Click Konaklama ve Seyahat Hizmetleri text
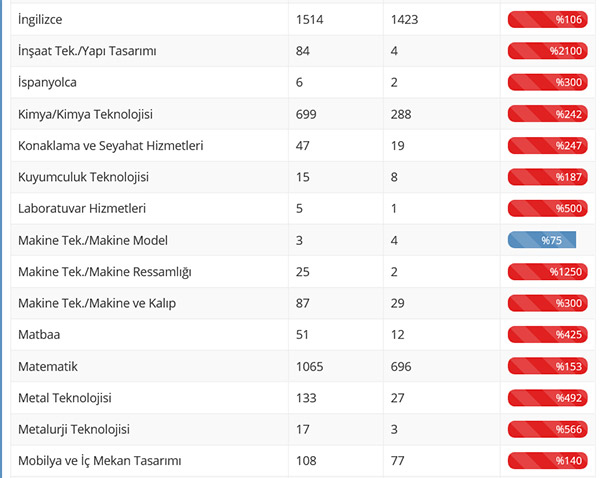The image size is (600, 478). click(x=111, y=145)
